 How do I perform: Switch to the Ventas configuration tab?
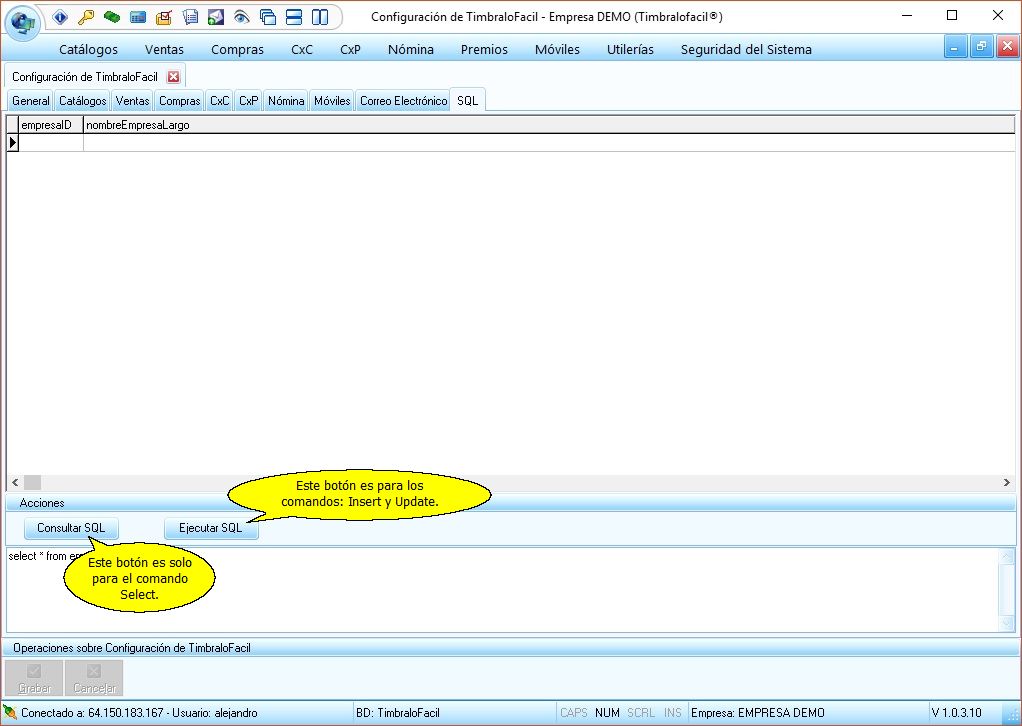[x=132, y=101]
